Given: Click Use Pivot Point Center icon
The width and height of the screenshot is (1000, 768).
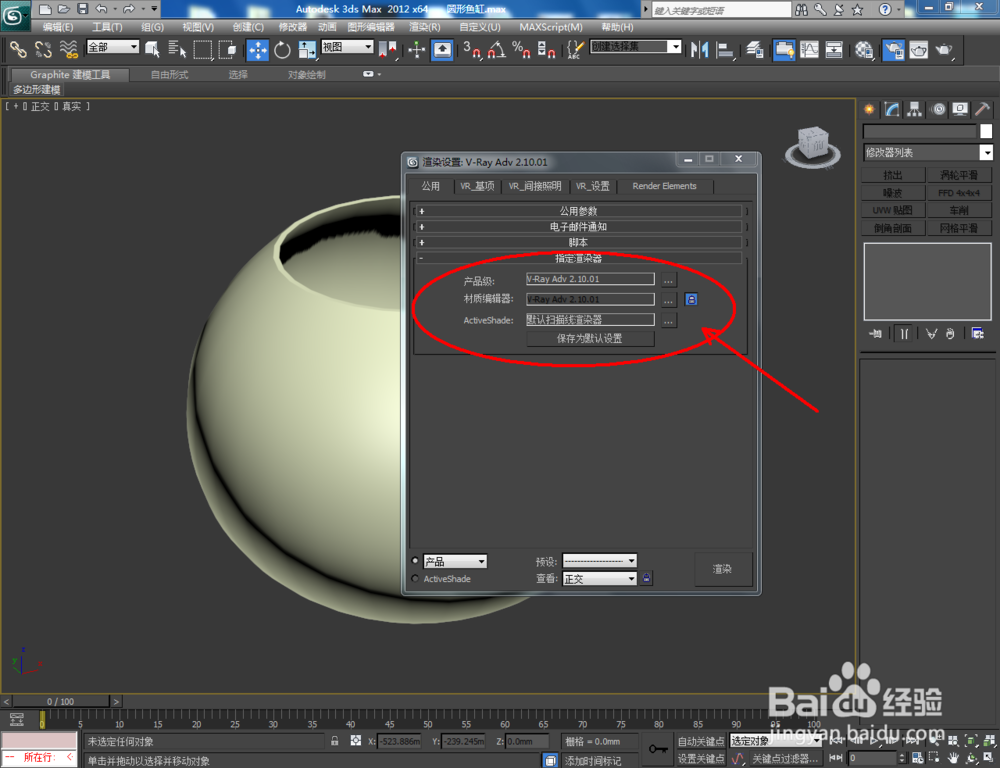Looking at the screenshot, I should [387, 50].
